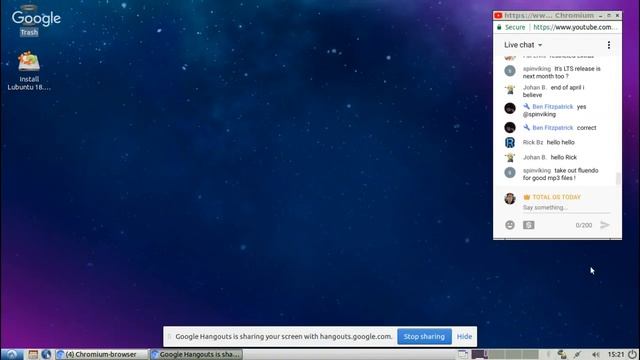Click Rick Bz's R avatar
Viewport: 640px width, 360px height.
coord(510,142)
